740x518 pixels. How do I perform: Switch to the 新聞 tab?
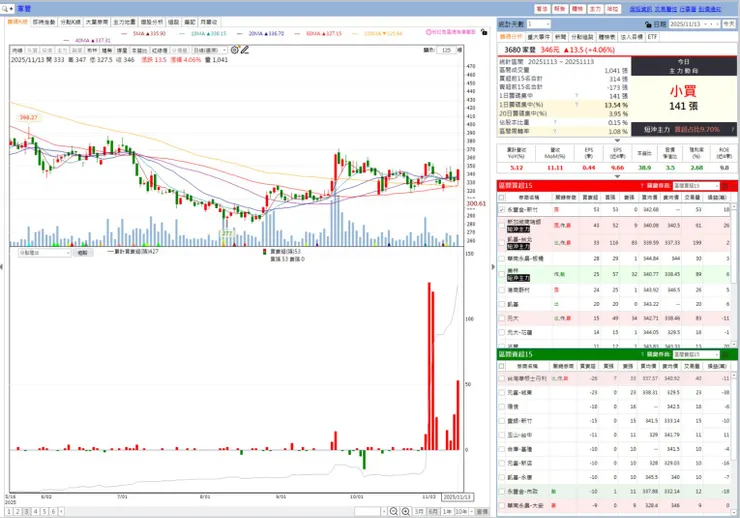[x=560, y=37]
